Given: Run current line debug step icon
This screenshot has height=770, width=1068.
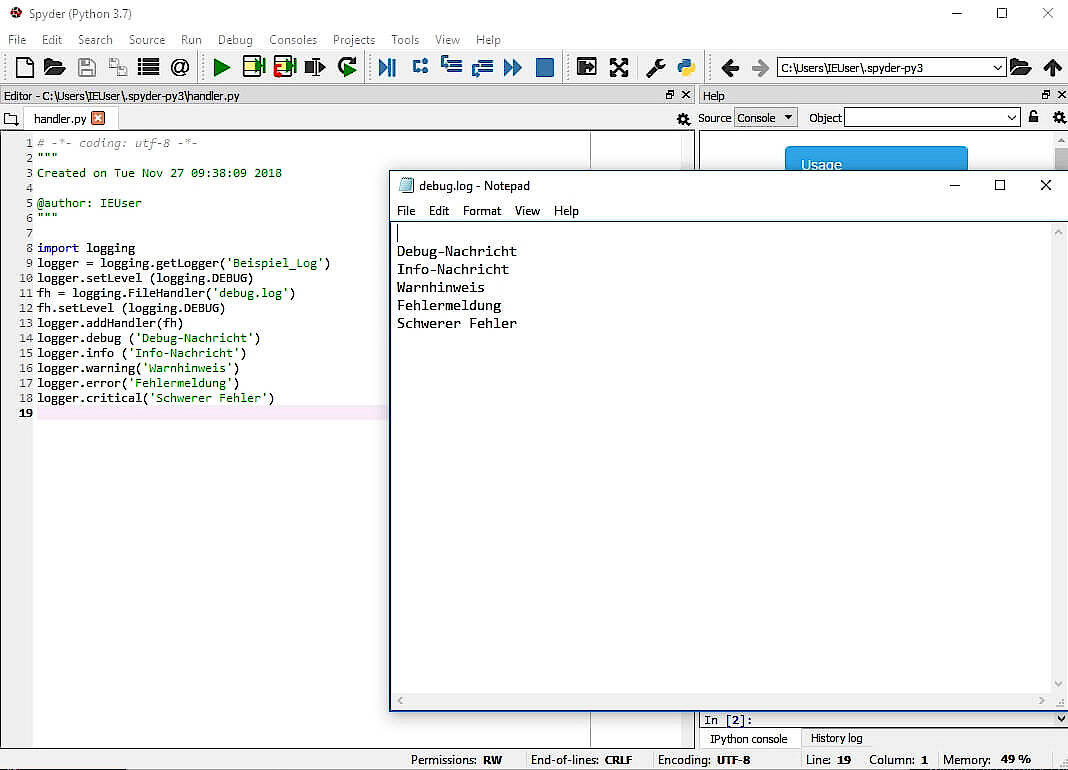Looking at the screenshot, I should (x=420, y=67).
